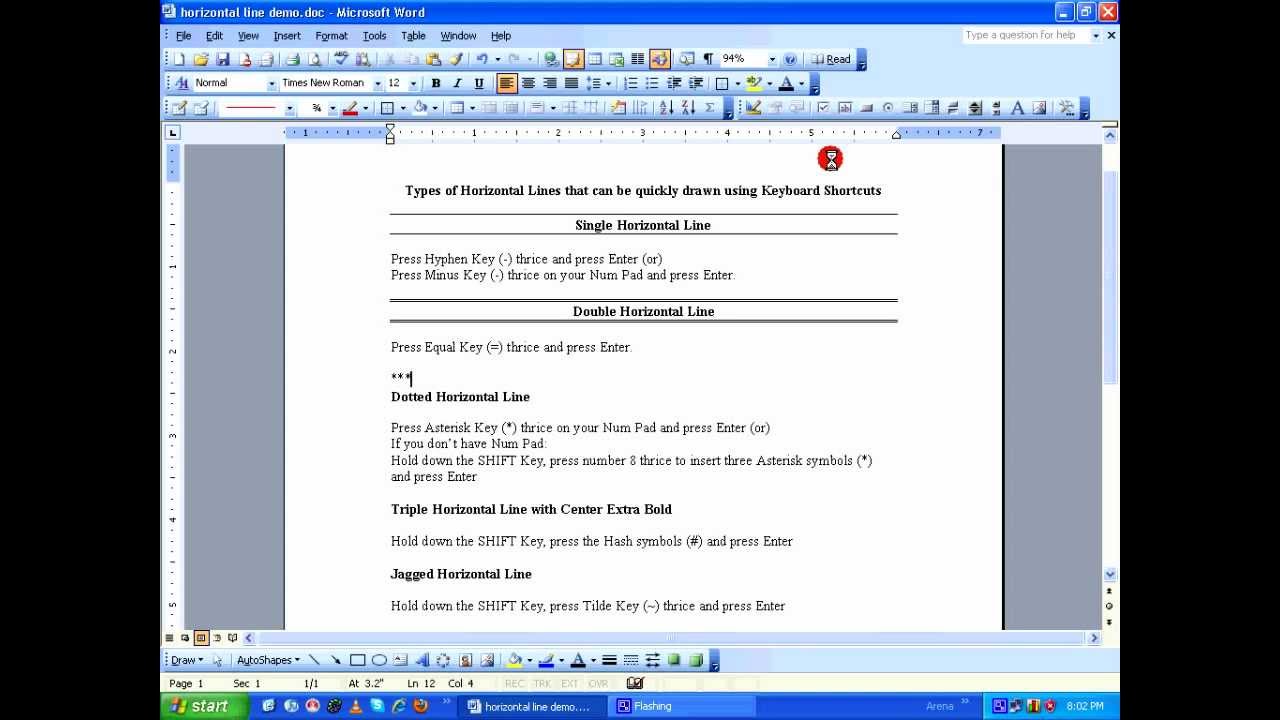Insert Check Box form field

(x=823, y=107)
